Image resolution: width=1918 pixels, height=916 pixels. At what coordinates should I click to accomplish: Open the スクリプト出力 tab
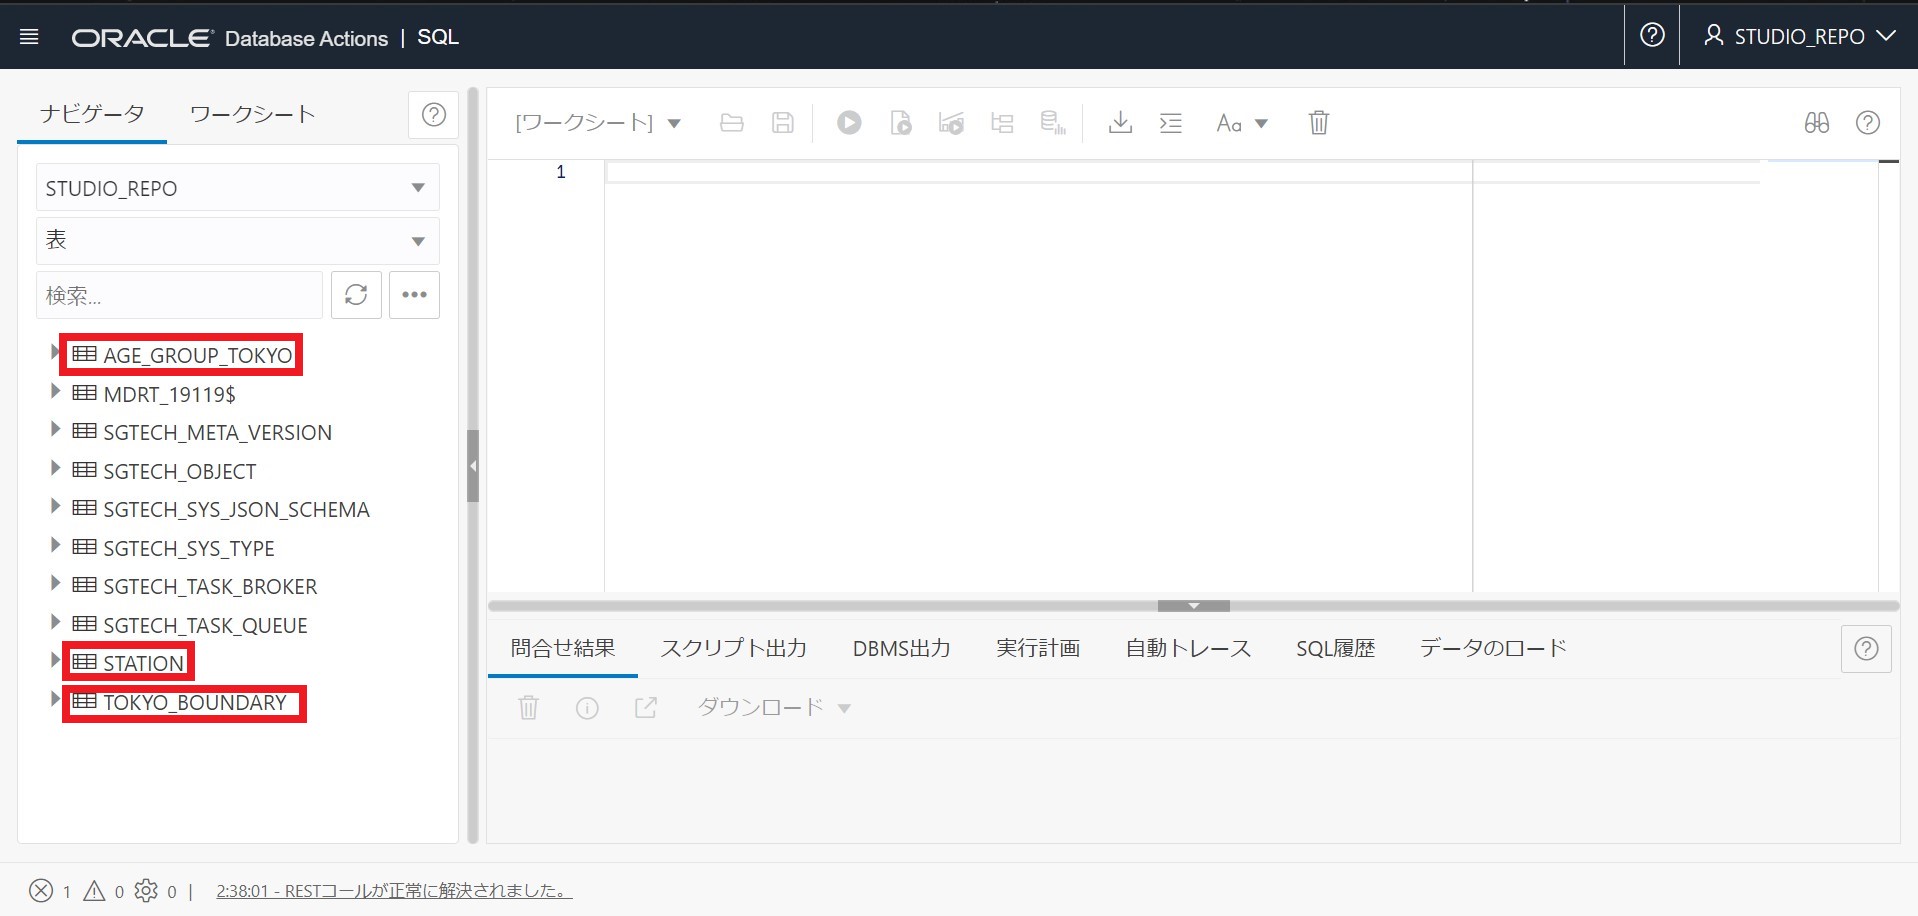point(733,647)
